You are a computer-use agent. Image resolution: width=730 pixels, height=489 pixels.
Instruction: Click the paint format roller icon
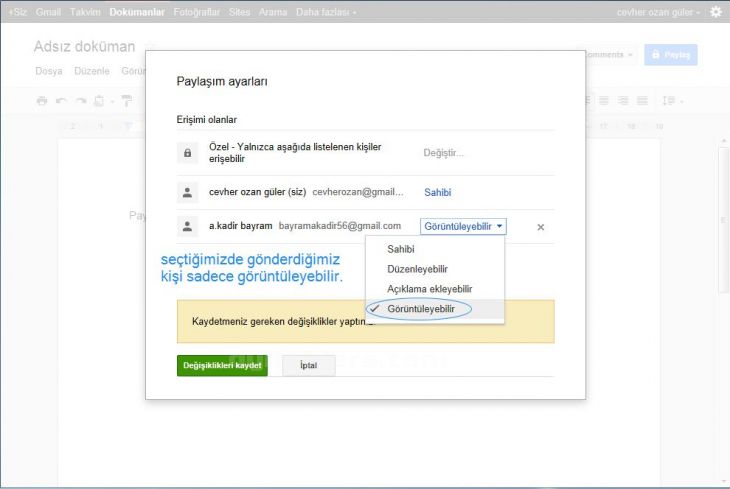click(x=128, y=101)
